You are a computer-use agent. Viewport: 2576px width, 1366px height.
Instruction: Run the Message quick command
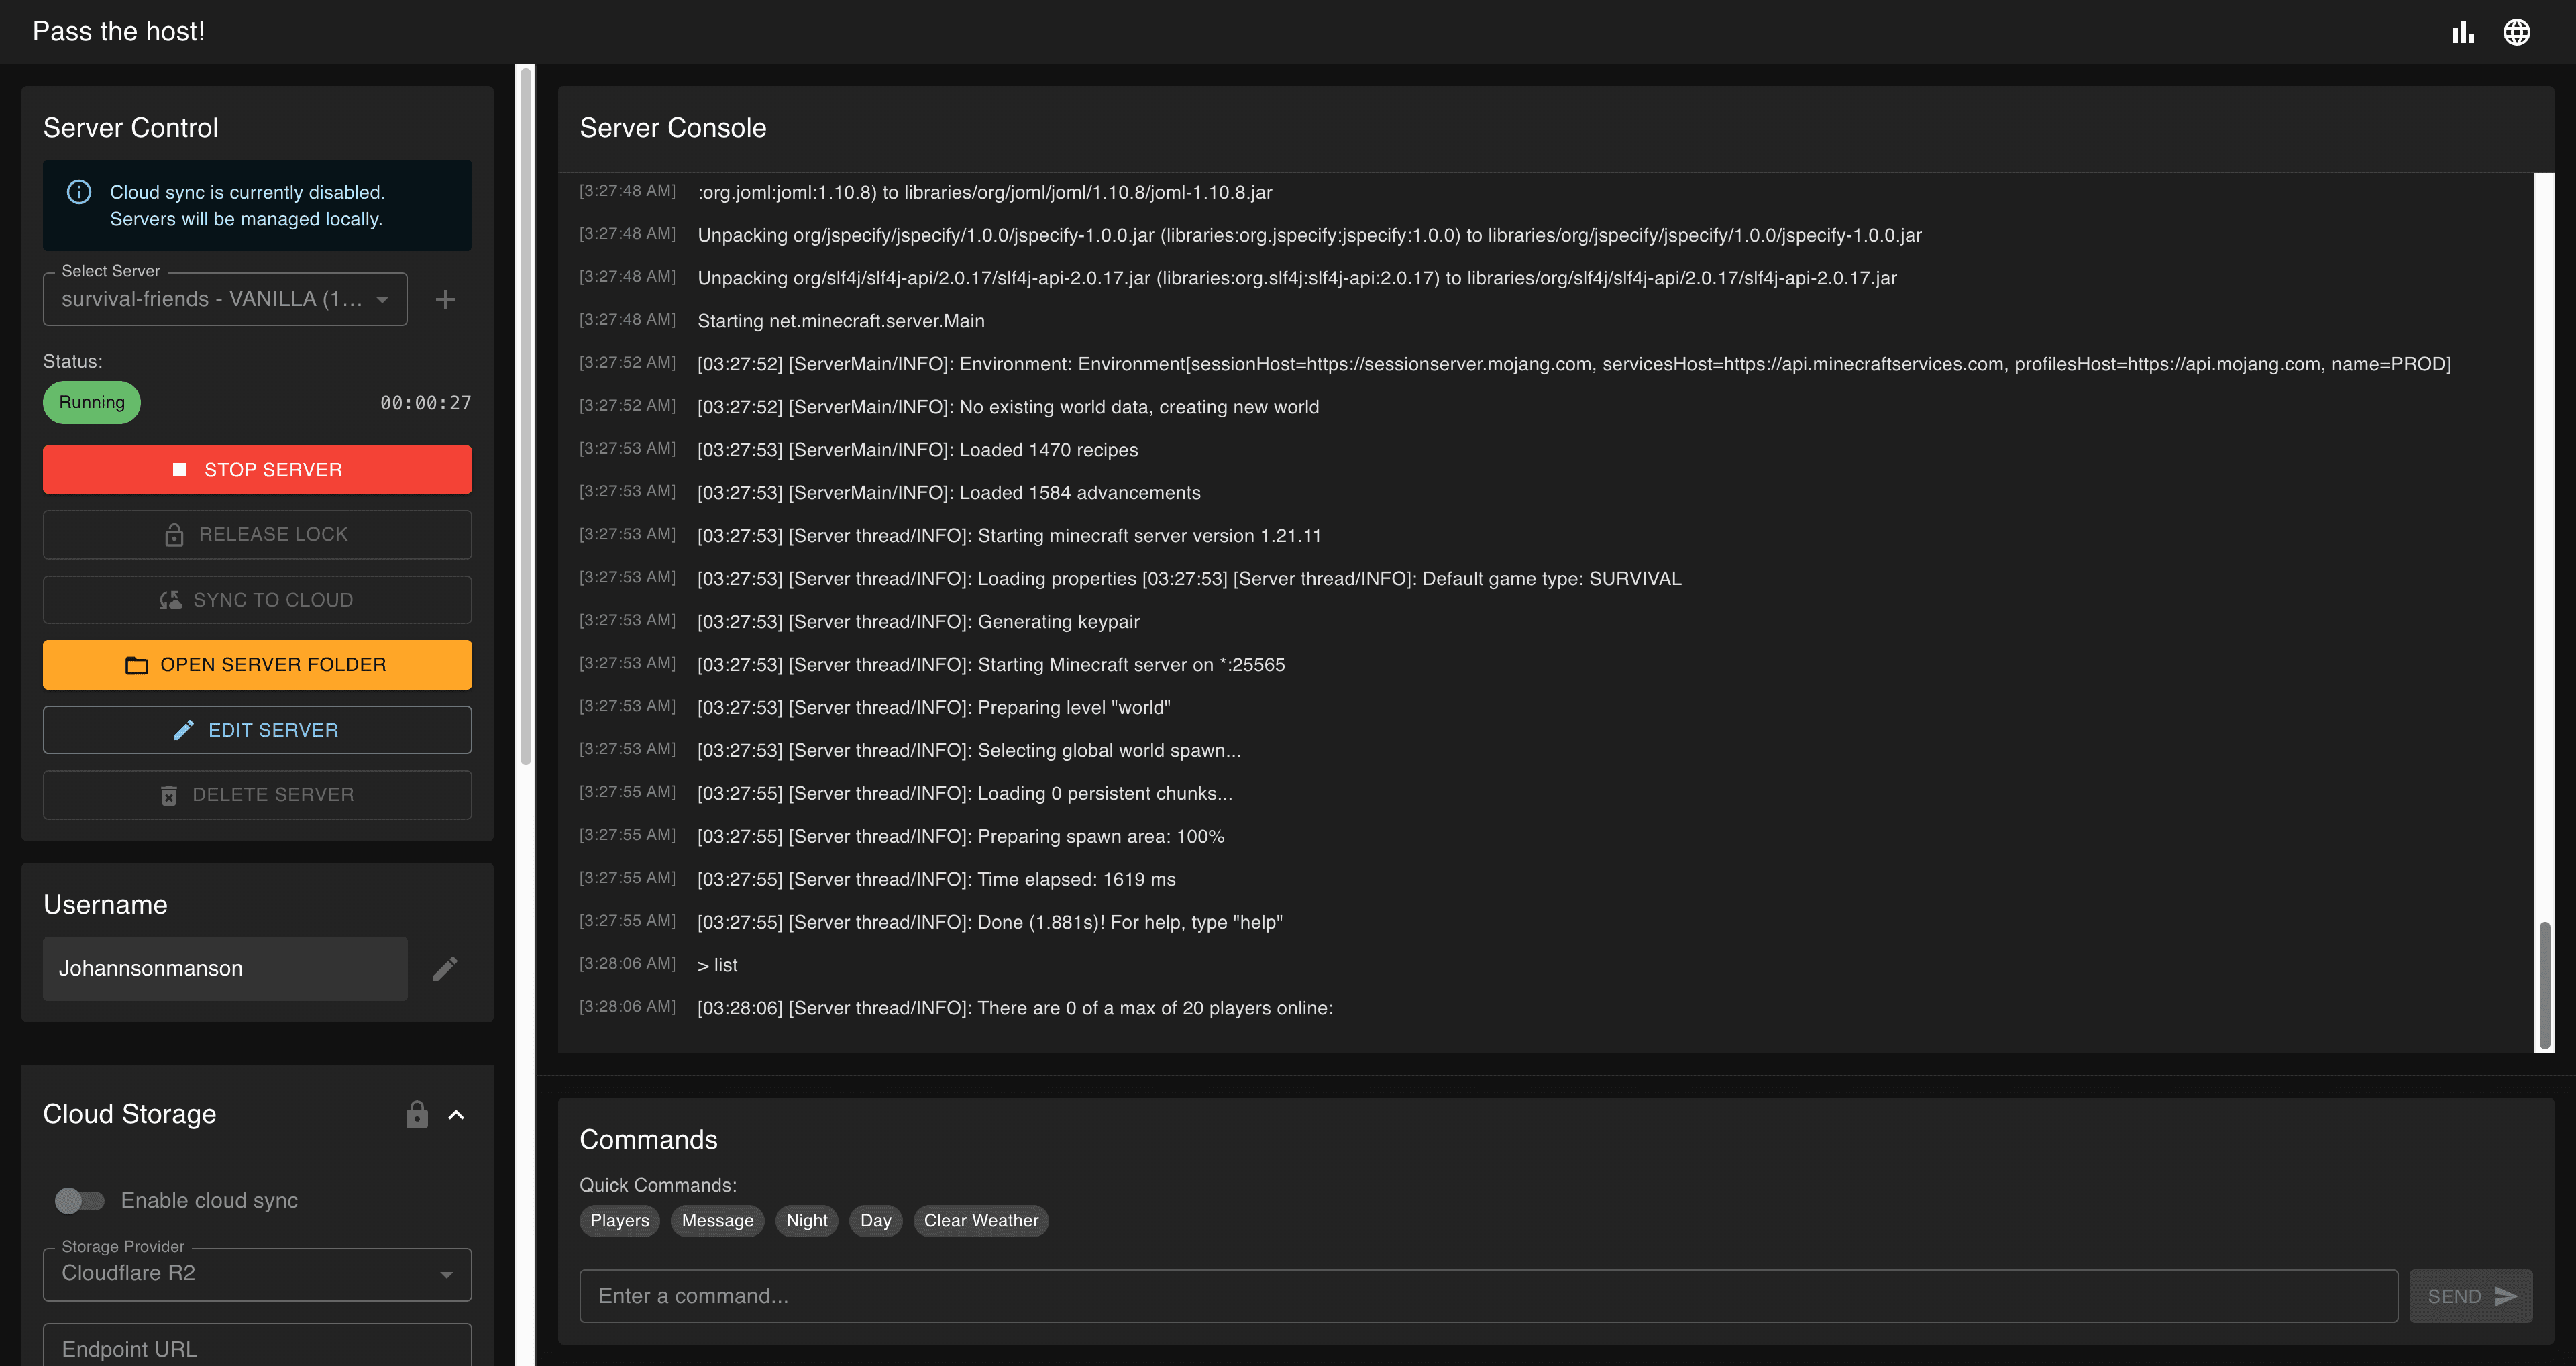(717, 1220)
